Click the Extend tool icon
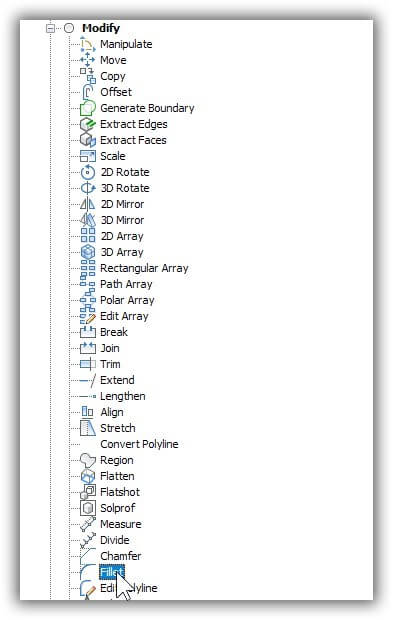 [x=88, y=380]
